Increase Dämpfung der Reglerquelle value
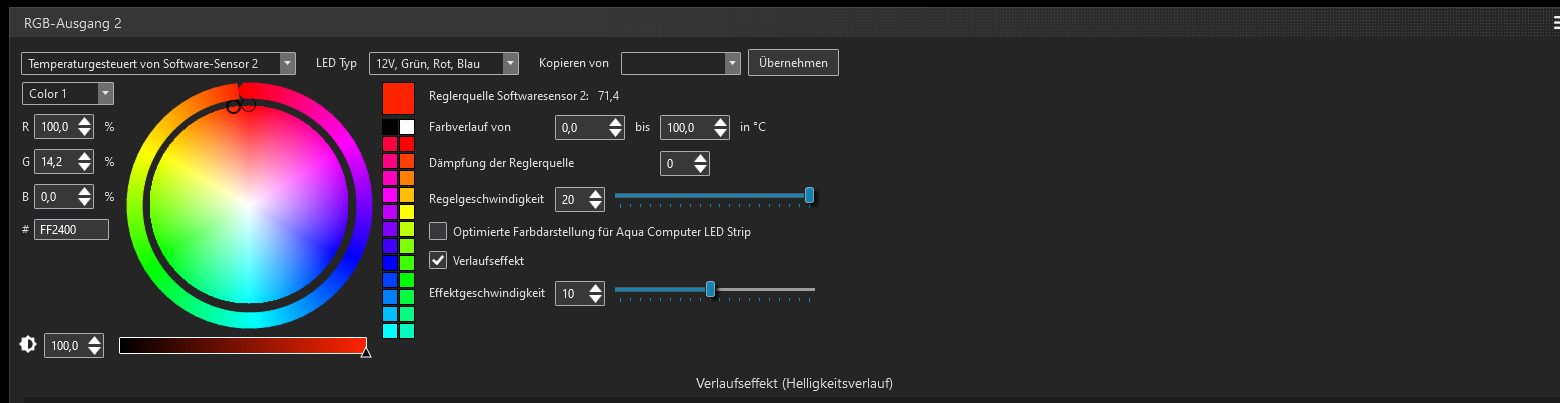The image size is (1560, 403). [x=700, y=157]
